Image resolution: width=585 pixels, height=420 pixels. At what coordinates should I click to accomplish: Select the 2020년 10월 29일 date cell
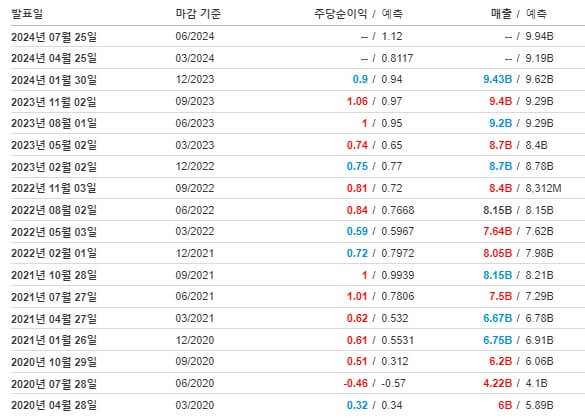point(54,362)
